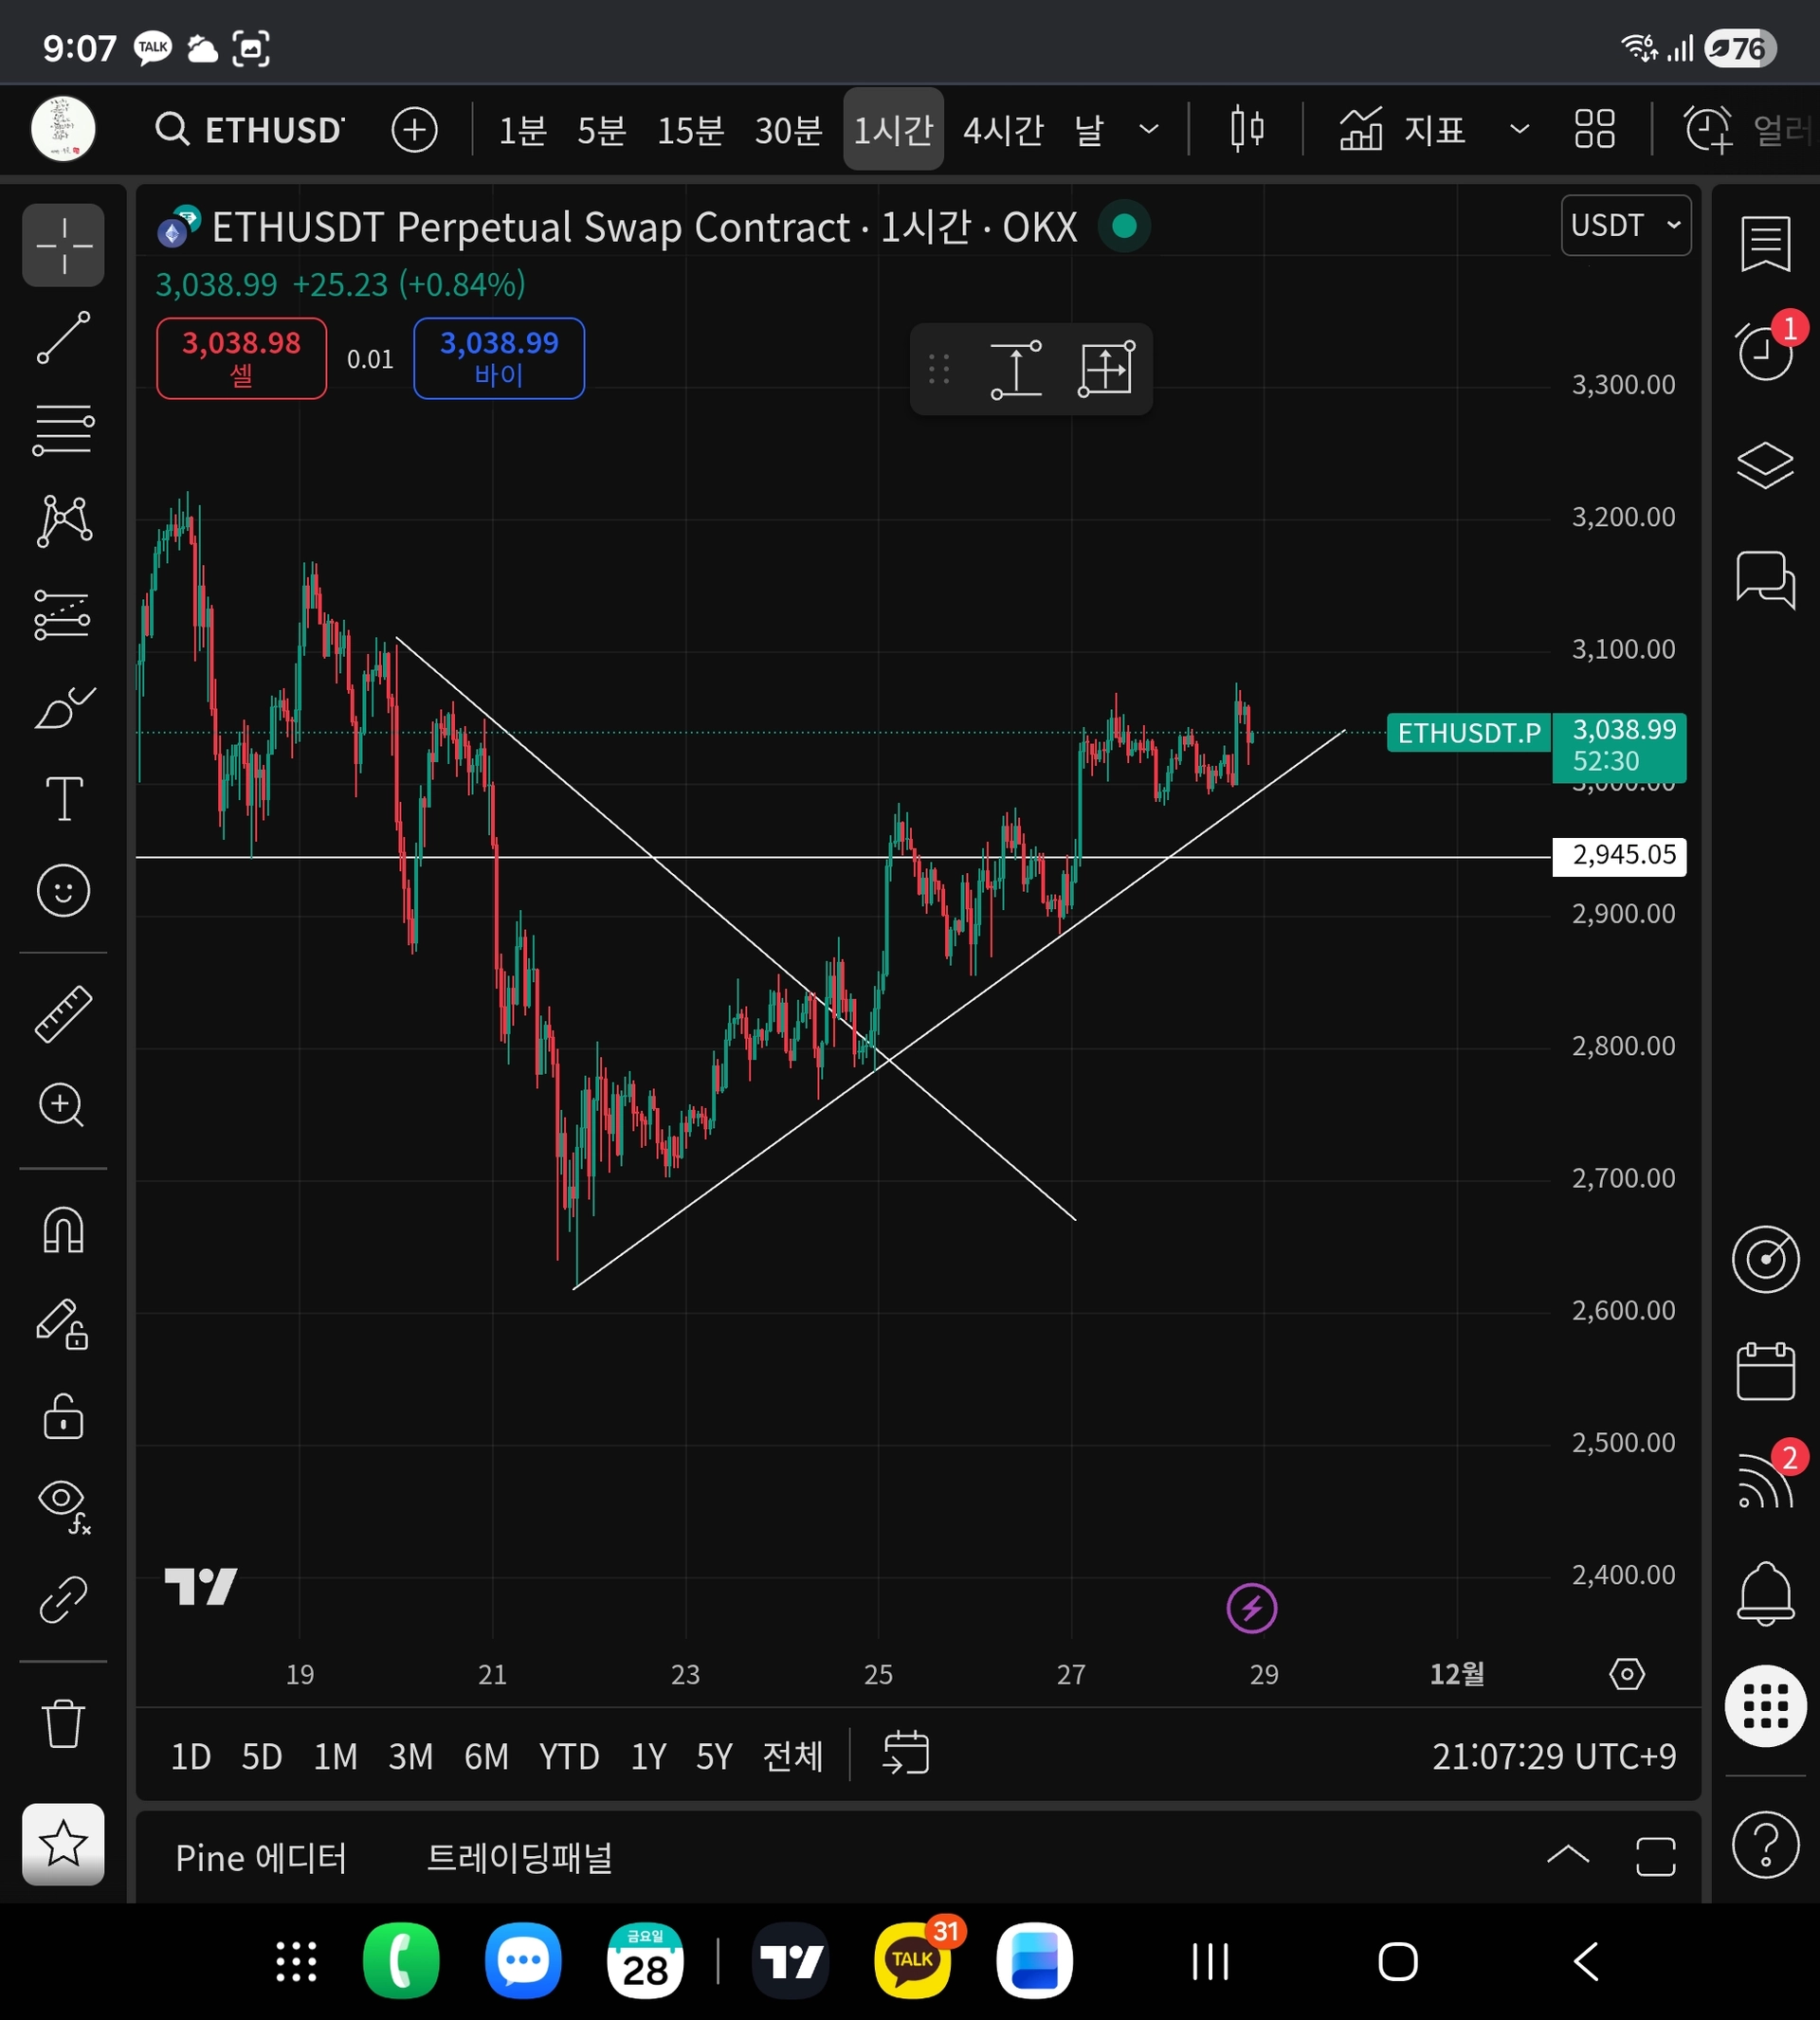
Task: Click the 2,945.05 horizontal line price label
Action: (1619, 856)
